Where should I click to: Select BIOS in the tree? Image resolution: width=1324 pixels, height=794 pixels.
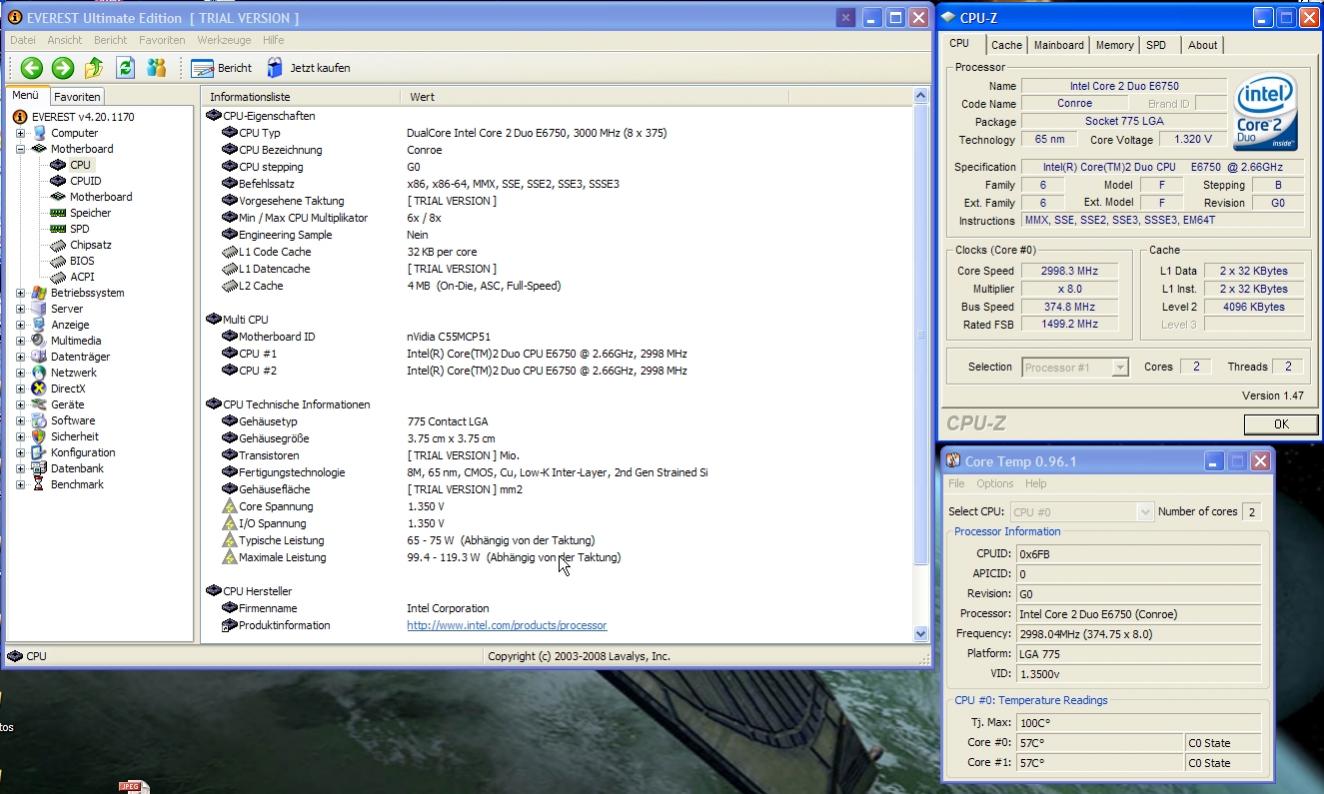pyautogui.click(x=82, y=261)
